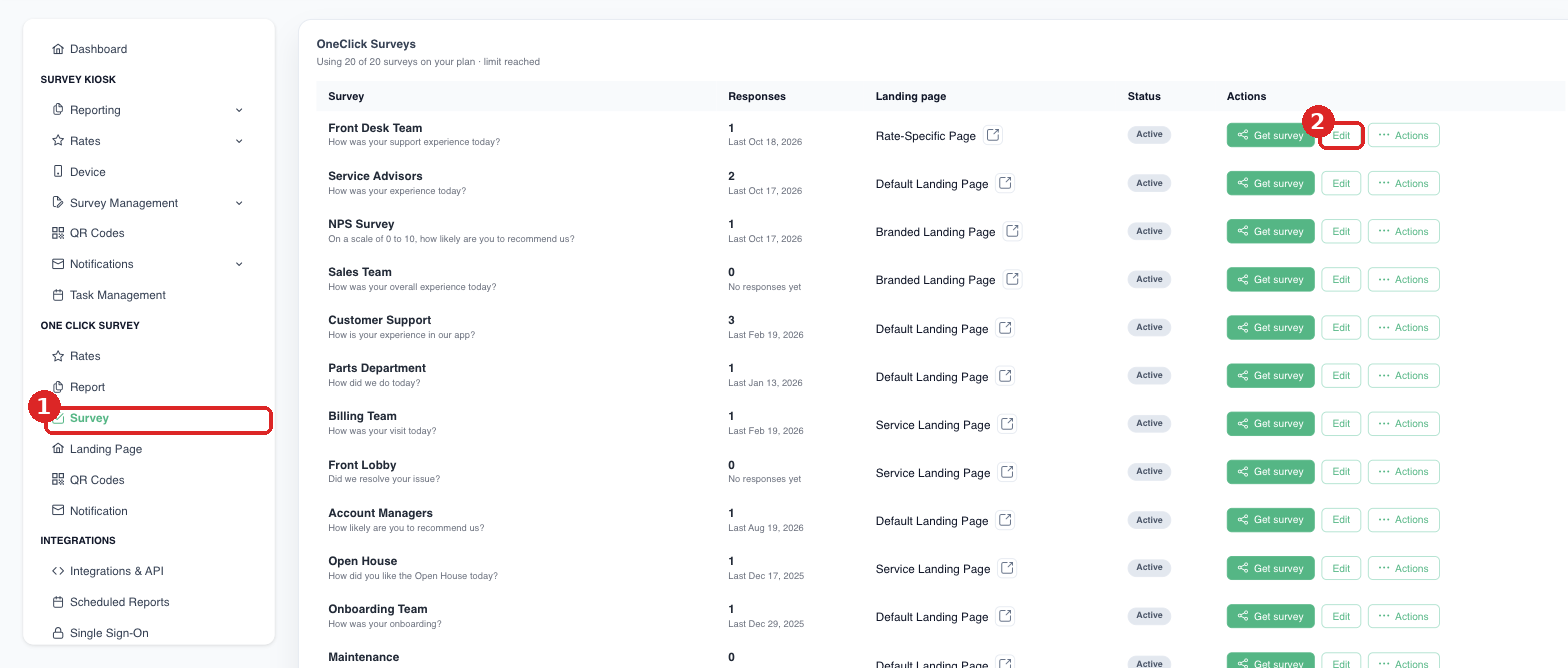Open landing page link icon for Parts Department
Screen dimensions: 1568x668
click(x=1006, y=376)
